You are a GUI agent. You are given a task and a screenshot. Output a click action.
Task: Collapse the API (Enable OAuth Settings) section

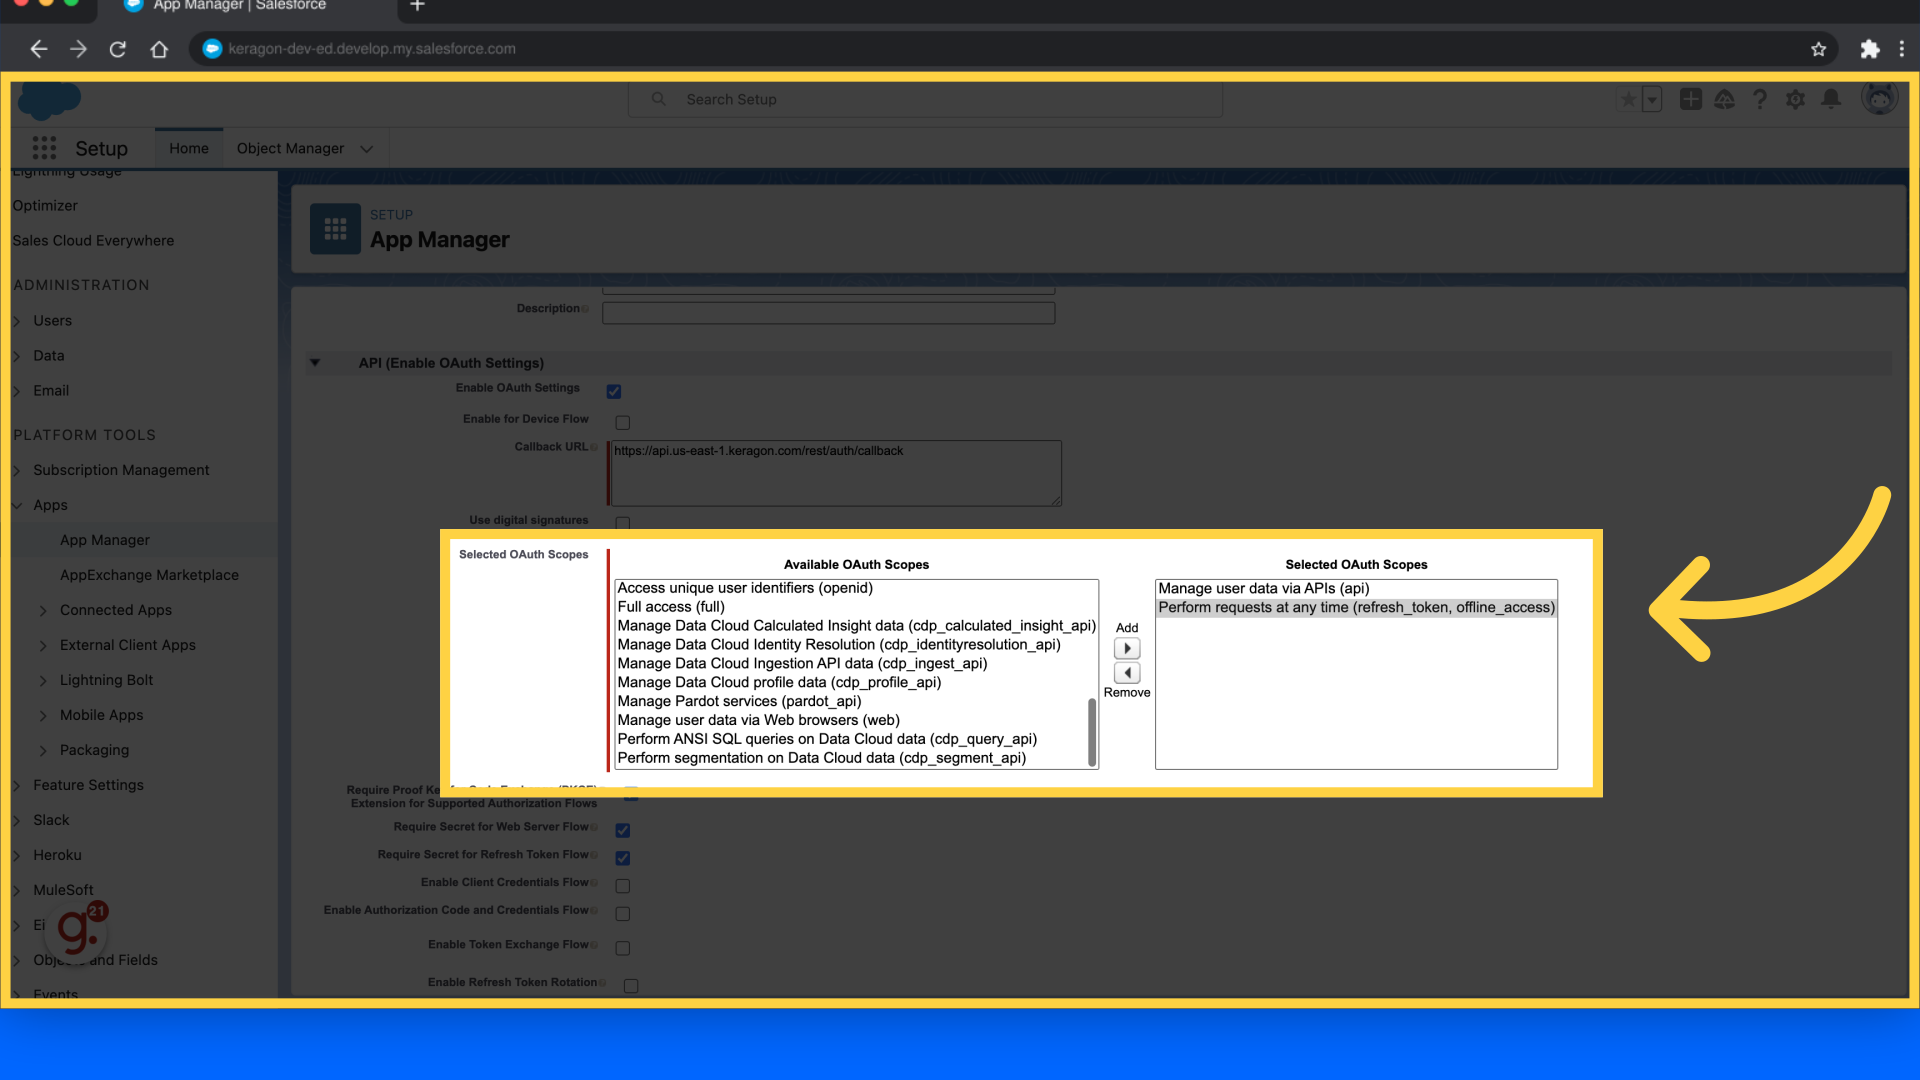point(315,362)
